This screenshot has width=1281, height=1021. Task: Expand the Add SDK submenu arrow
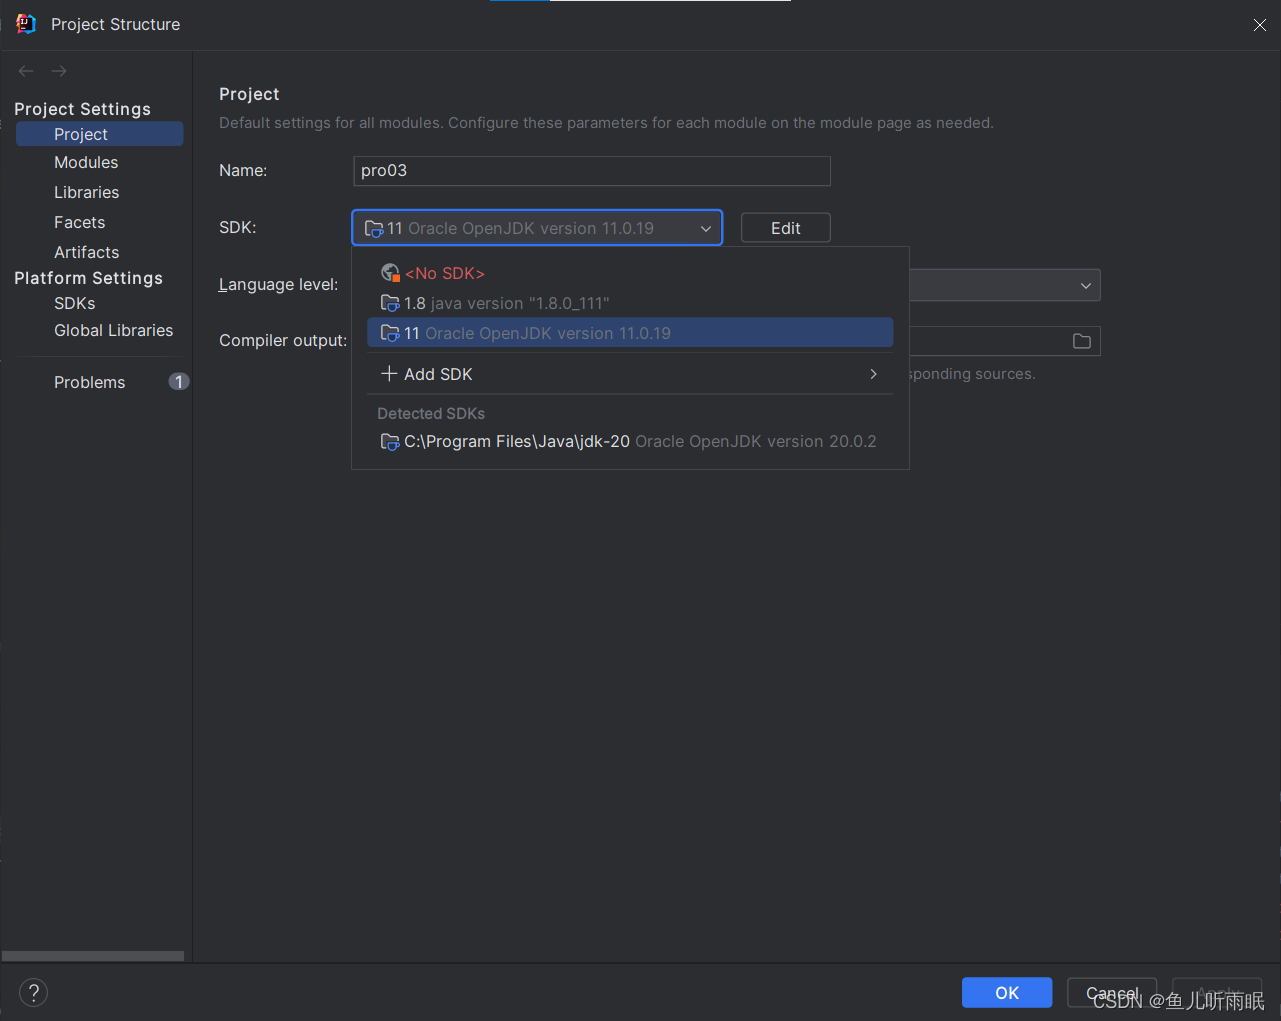point(872,373)
